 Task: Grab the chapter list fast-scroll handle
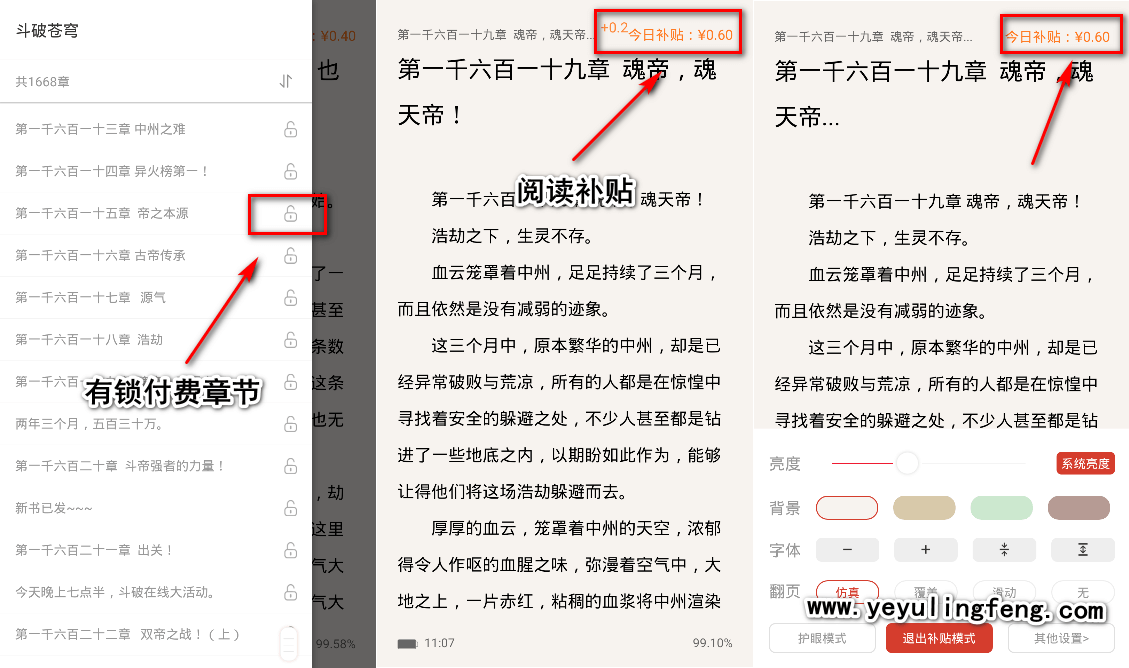click(x=289, y=643)
